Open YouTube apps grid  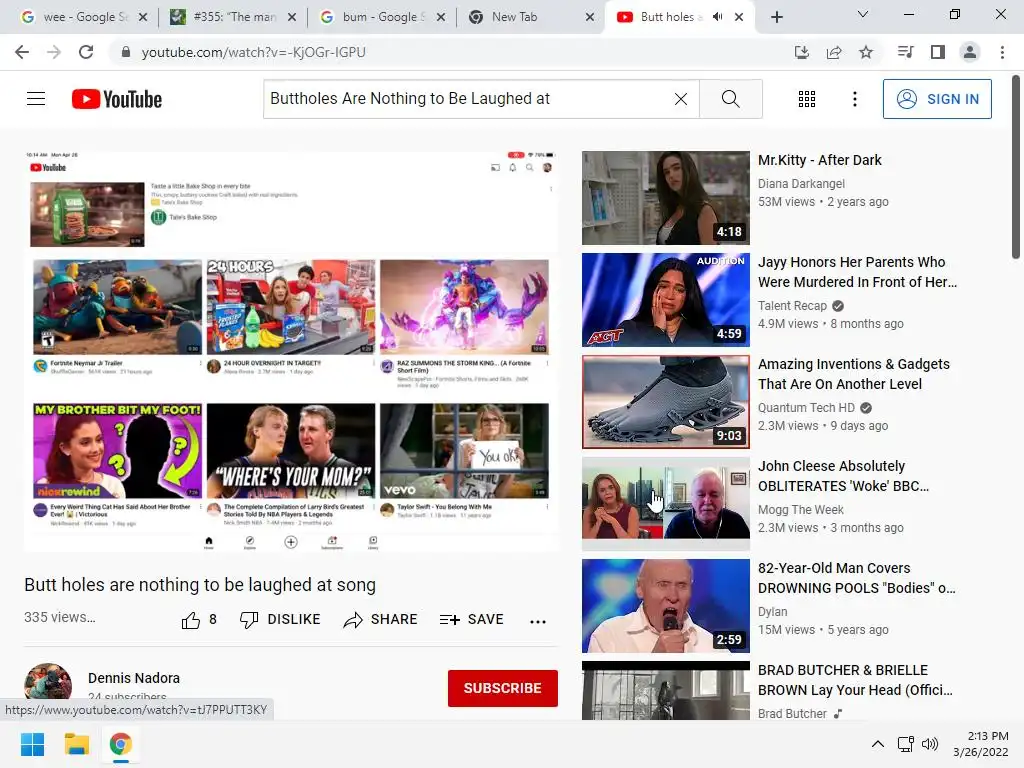click(807, 99)
